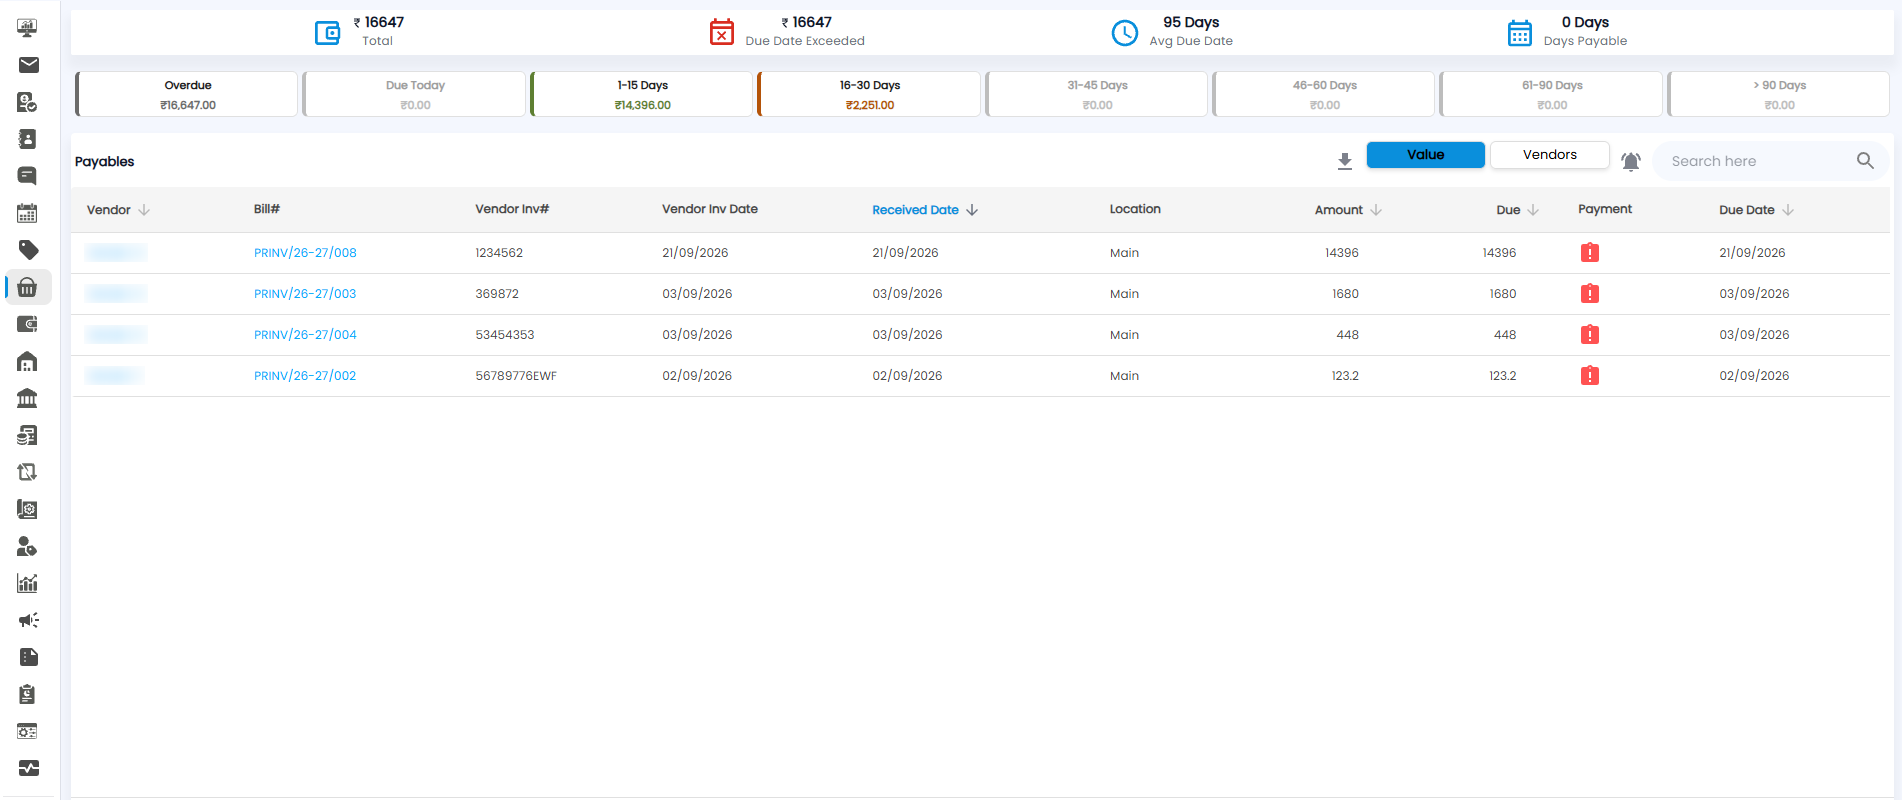Sort by Due Date column arrow
The image size is (1902, 800).
point(1788,210)
